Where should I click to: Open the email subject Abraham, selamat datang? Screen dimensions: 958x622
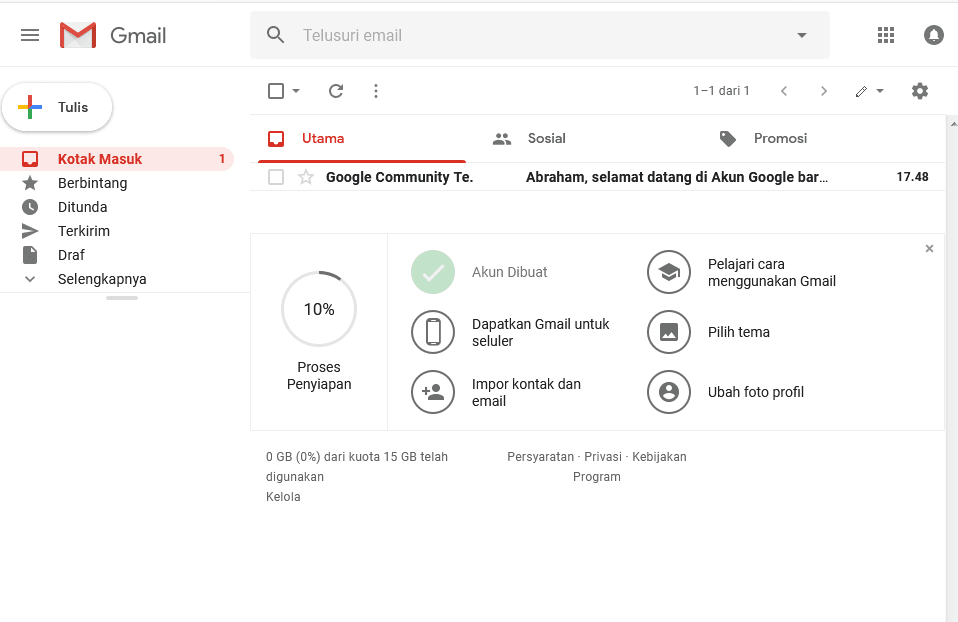point(677,177)
